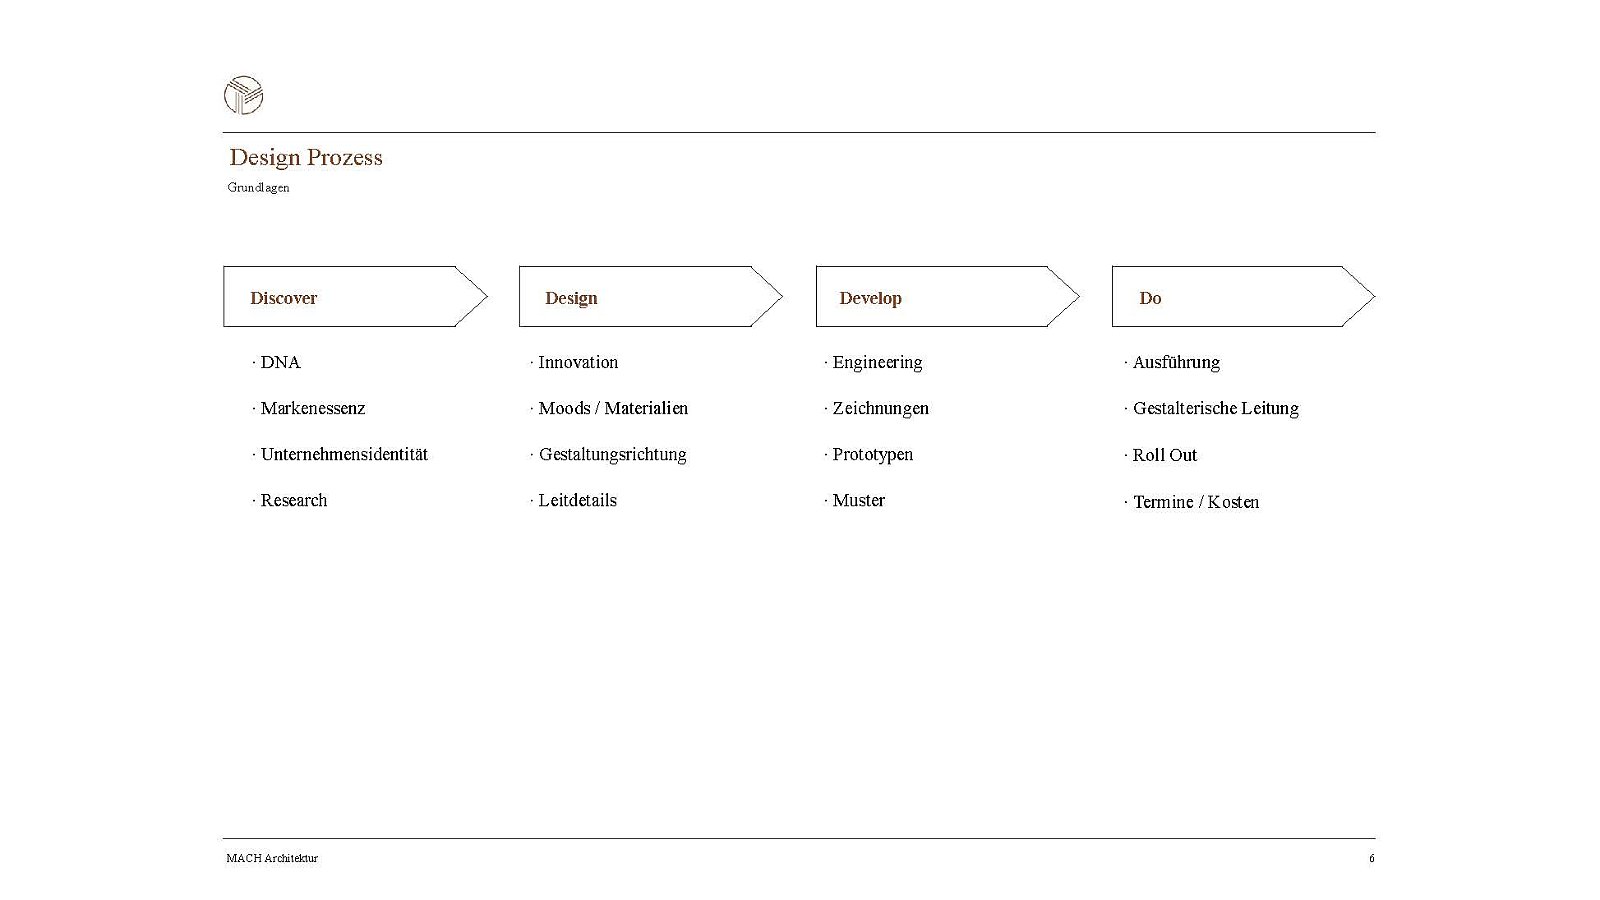Click the Research bullet item

[x=294, y=500]
